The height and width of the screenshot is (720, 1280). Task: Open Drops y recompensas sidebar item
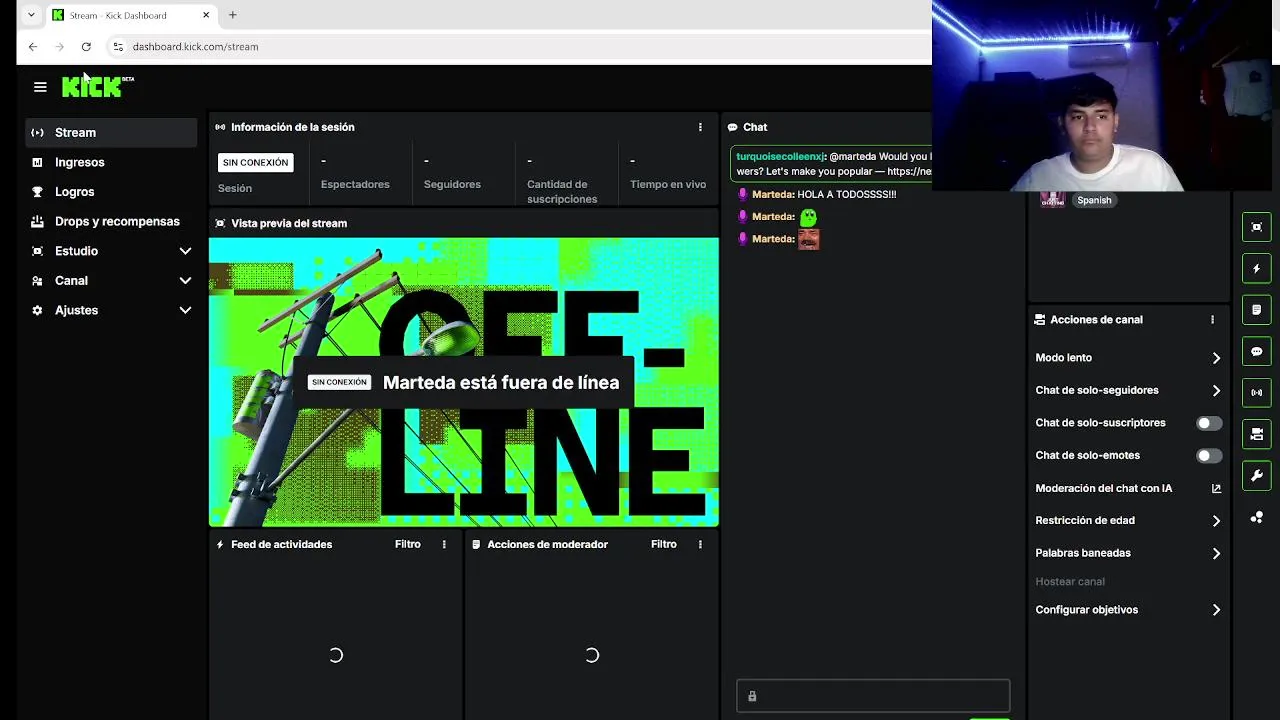[x=111, y=221]
